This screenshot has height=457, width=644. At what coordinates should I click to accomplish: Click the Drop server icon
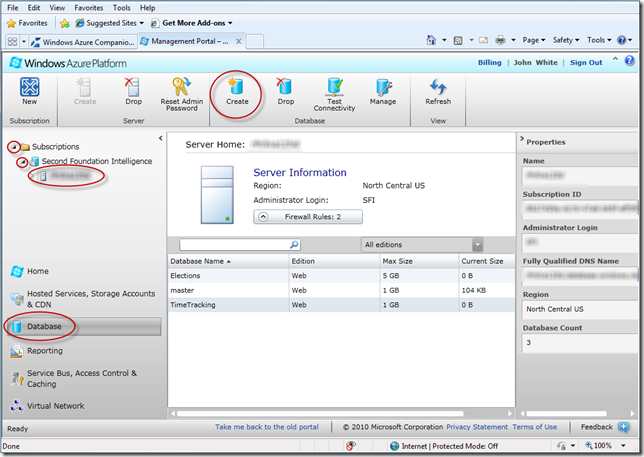tap(133, 87)
